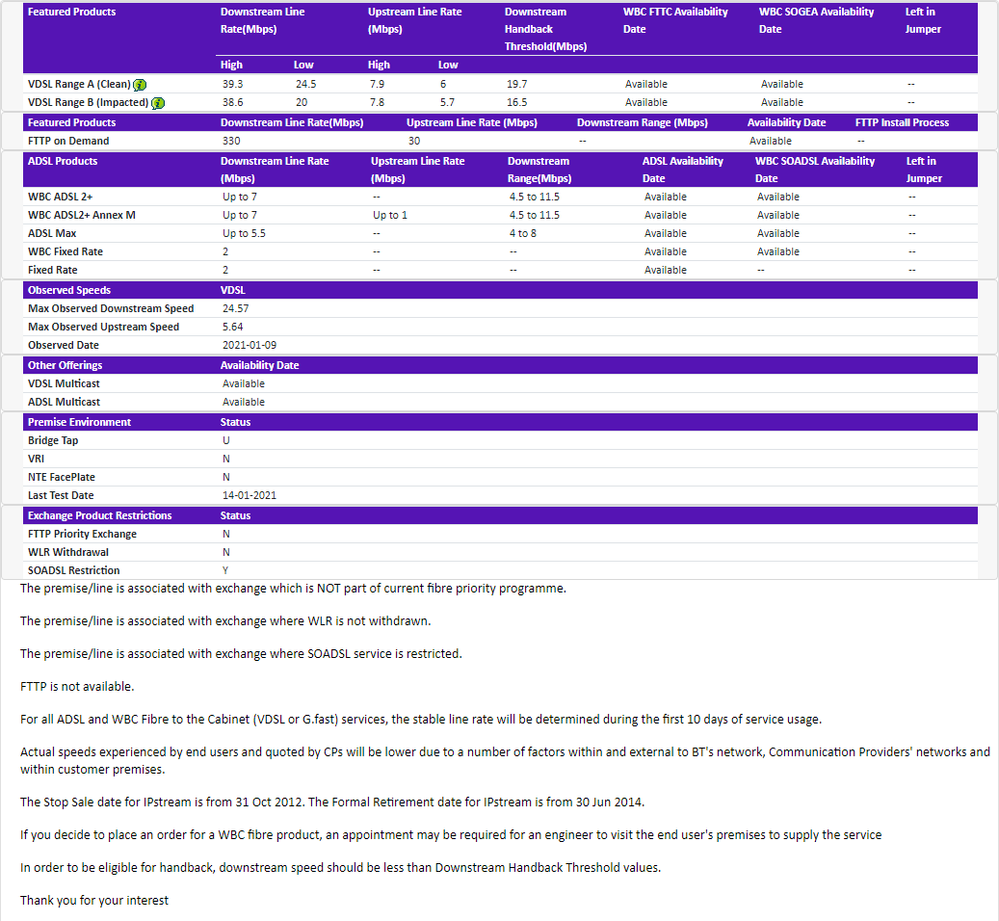Viewport: 999px width, 921px height.
Task: Click the FTTP Install Process column header
Action: click(x=901, y=123)
